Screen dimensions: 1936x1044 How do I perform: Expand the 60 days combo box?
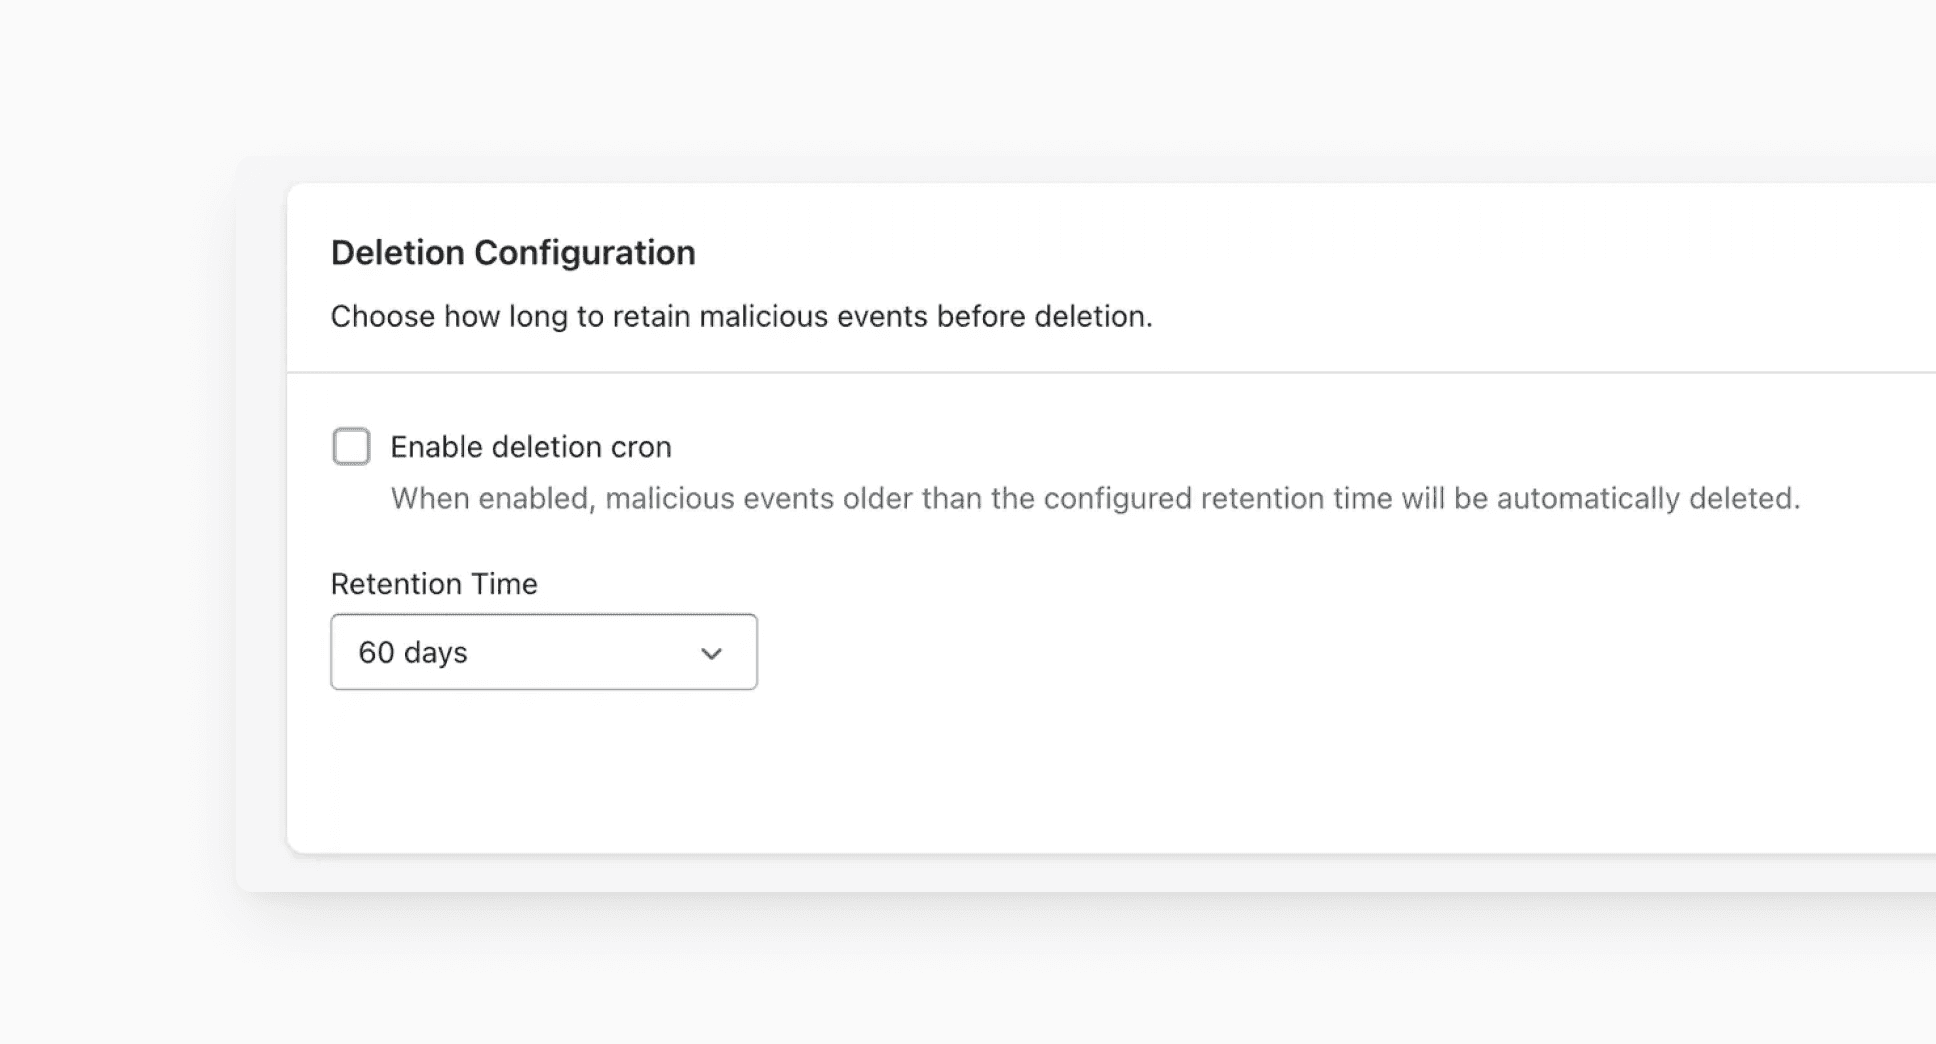[x=543, y=652]
